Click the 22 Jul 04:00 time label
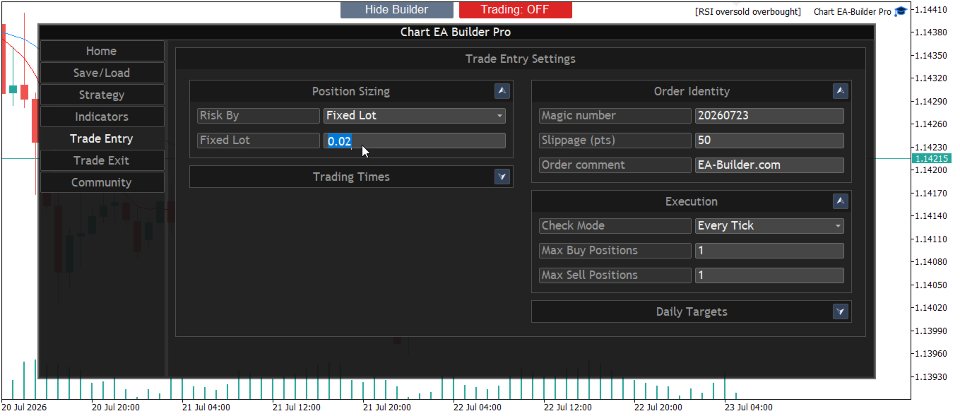Image resolution: width=960 pixels, height=416 pixels. 477,407
